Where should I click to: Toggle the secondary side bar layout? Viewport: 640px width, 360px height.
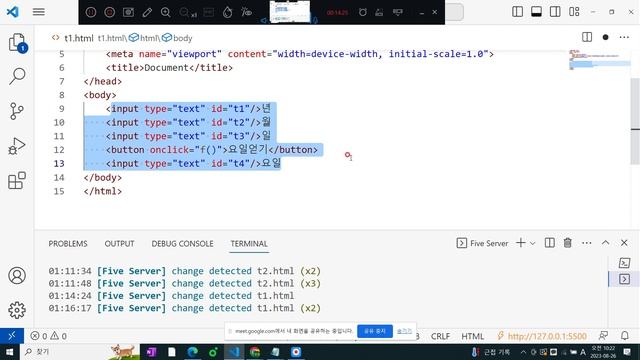[555, 11]
